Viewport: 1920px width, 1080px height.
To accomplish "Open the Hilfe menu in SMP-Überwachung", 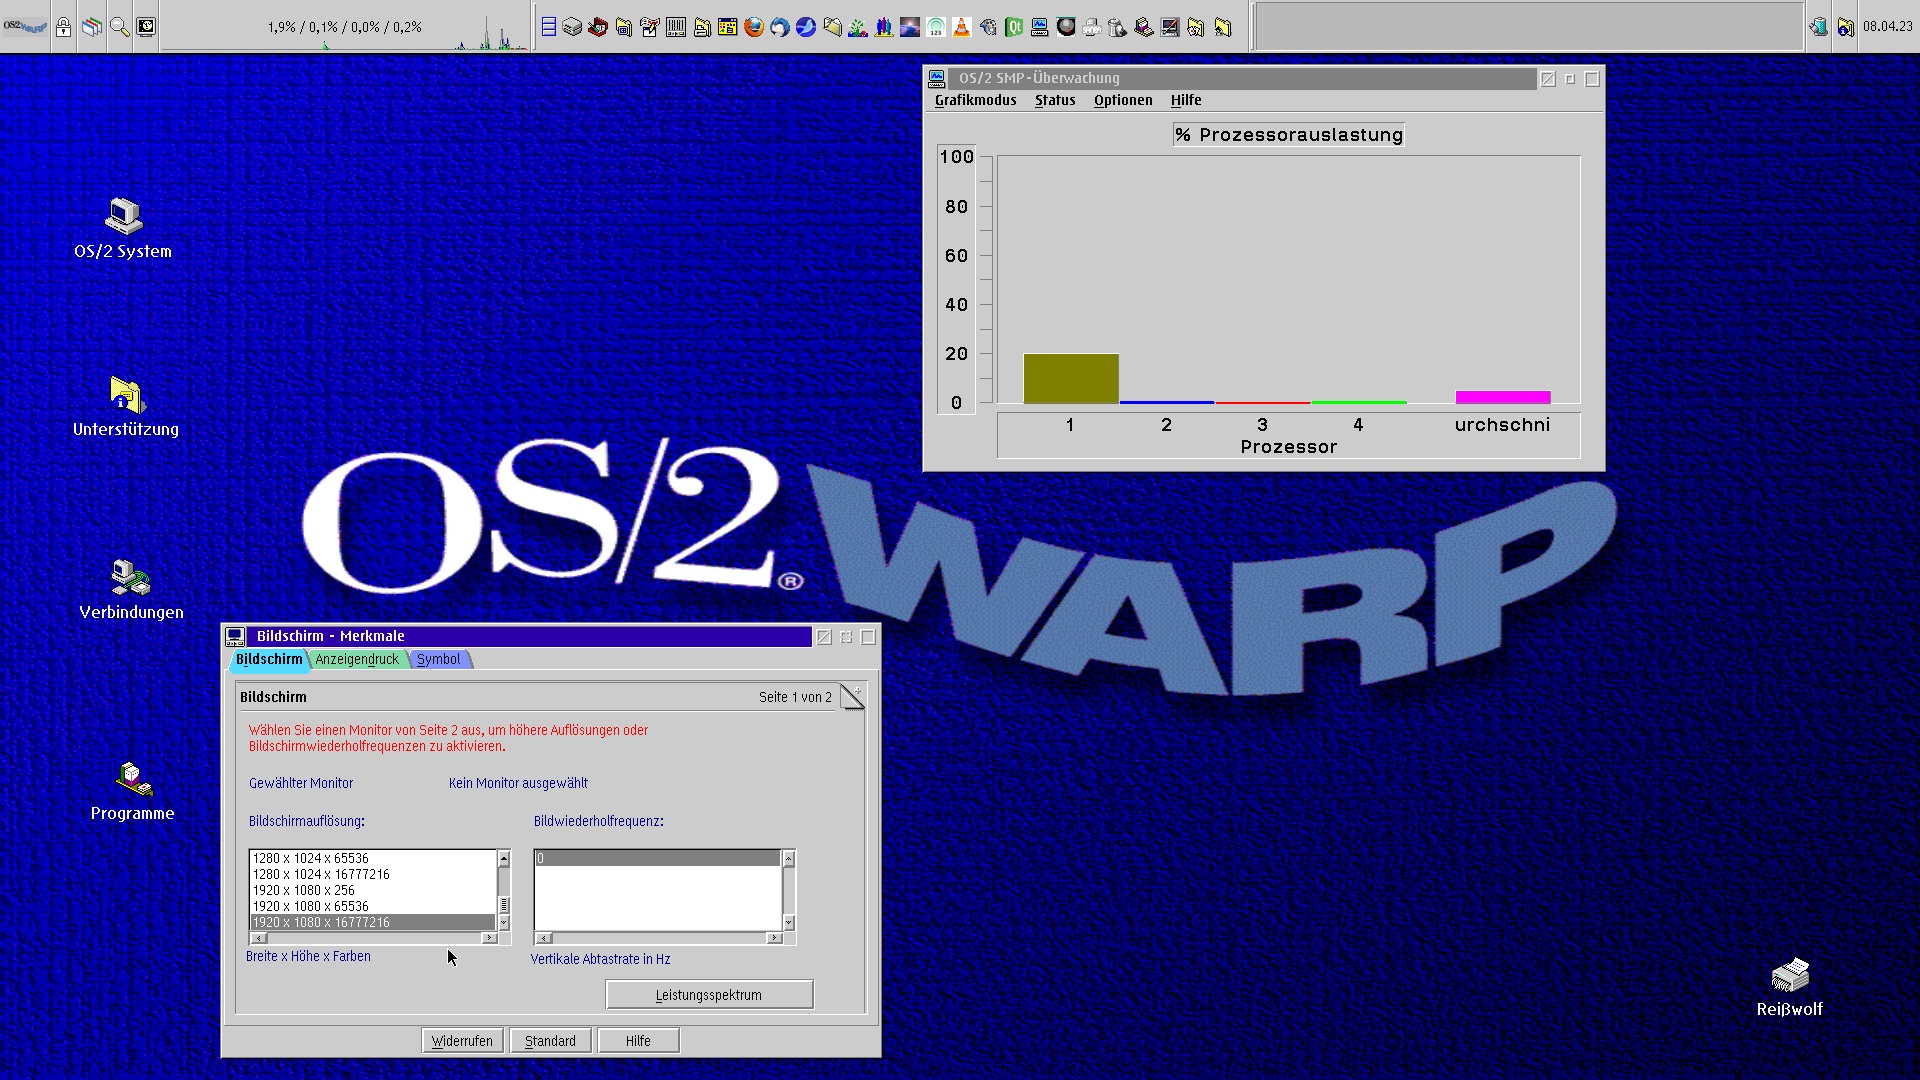I will coord(1186,100).
